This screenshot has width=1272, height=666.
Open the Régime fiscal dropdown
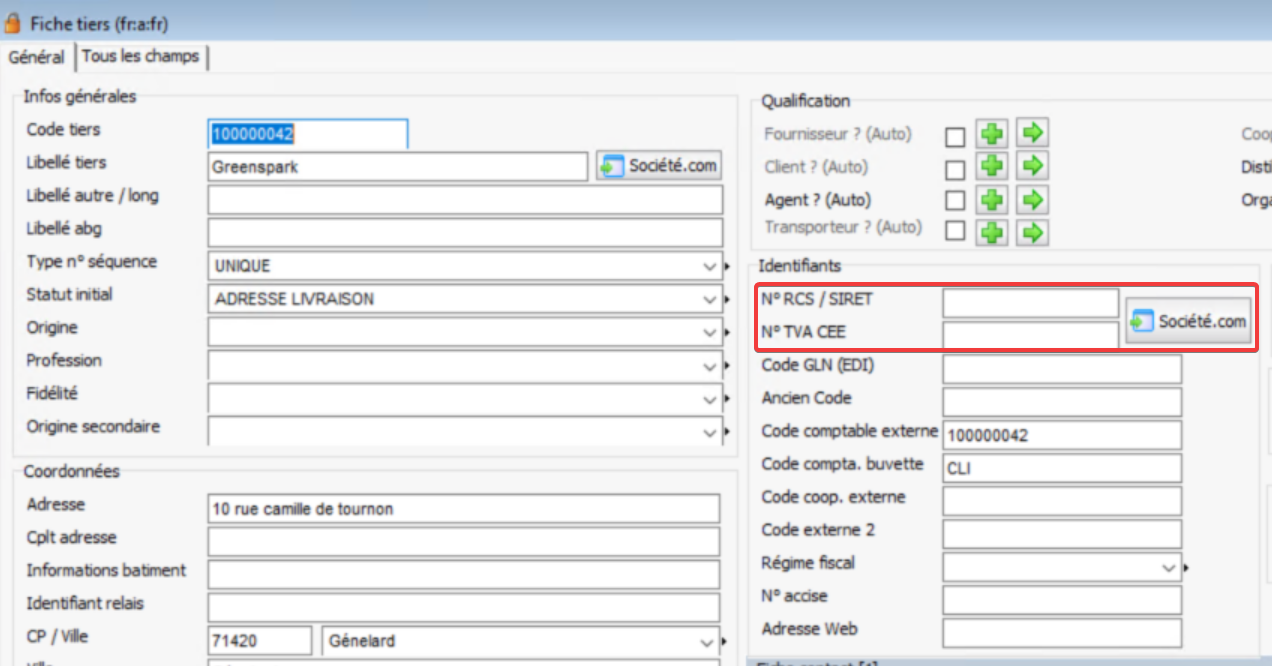(1169, 568)
